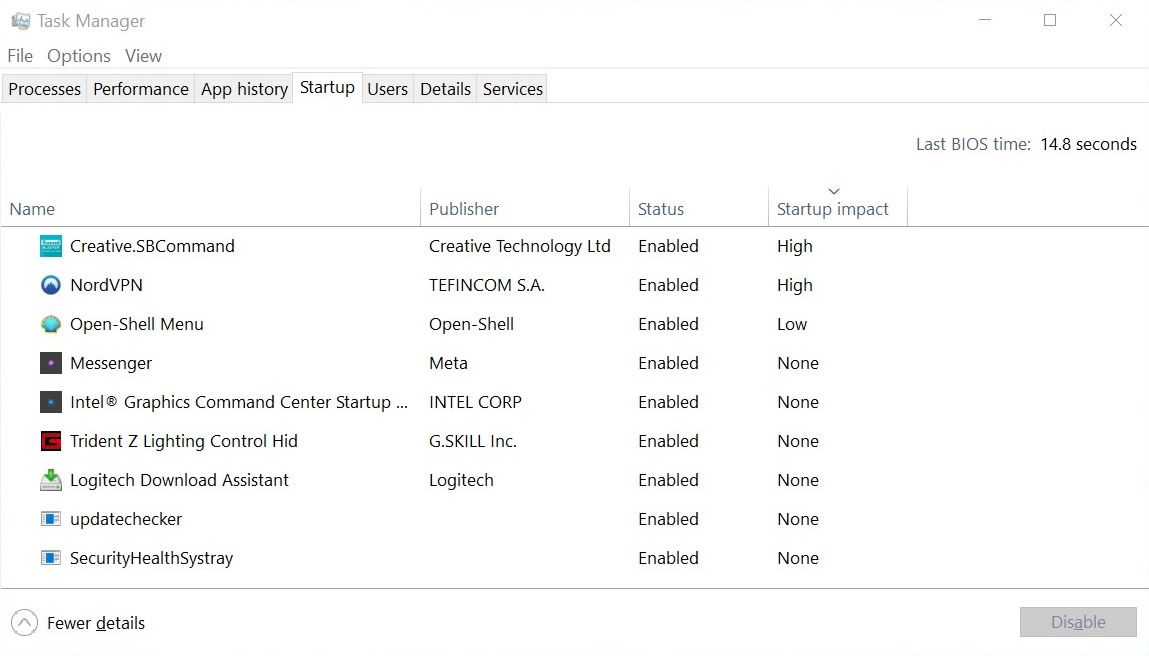The height and width of the screenshot is (656, 1149).
Task: Click the Logitech Download Assistant icon
Action: coord(51,480)
